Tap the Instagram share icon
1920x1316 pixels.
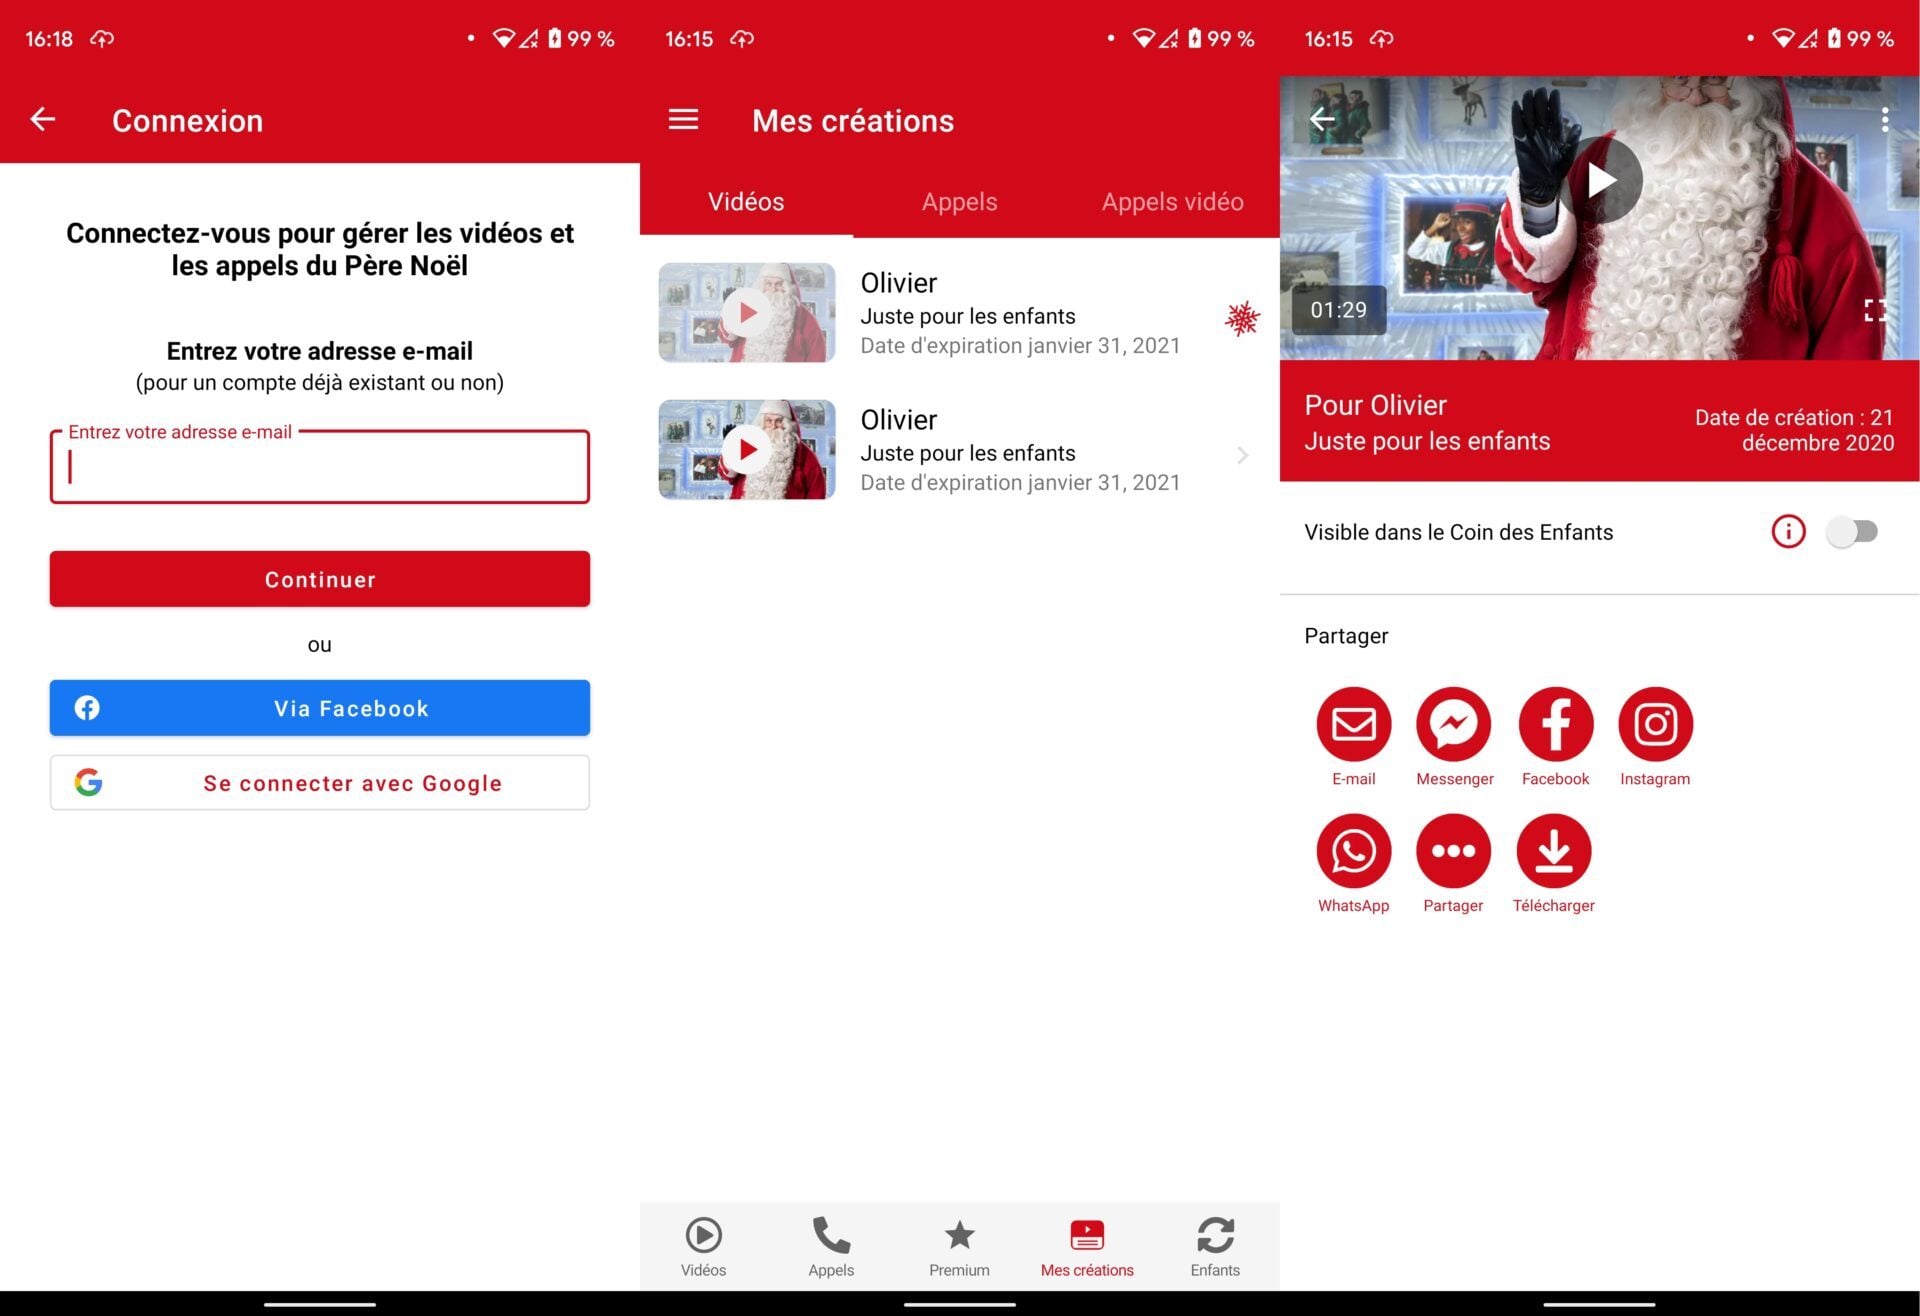coord(1655,724)
